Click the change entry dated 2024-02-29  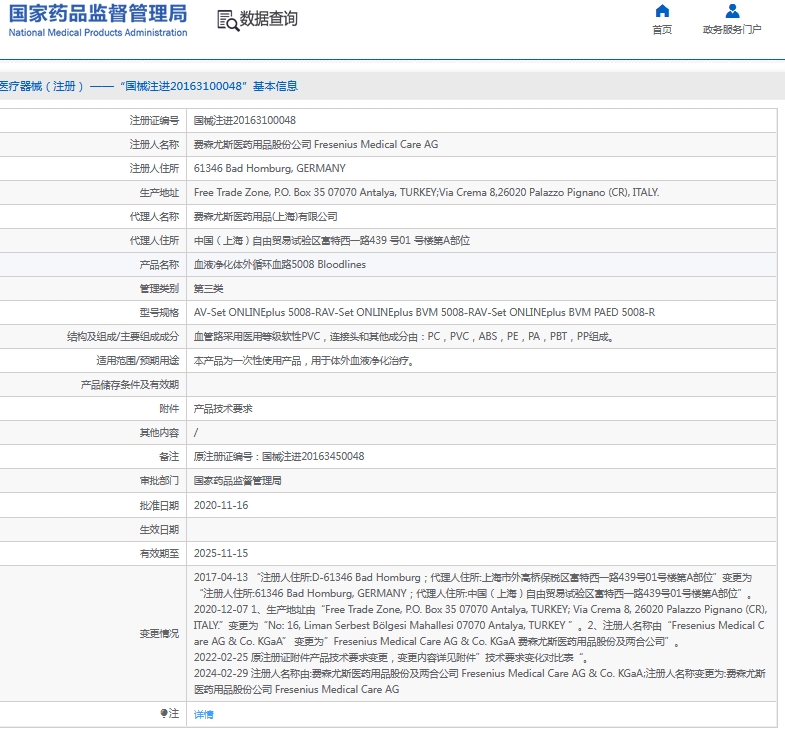coord(480,681)
